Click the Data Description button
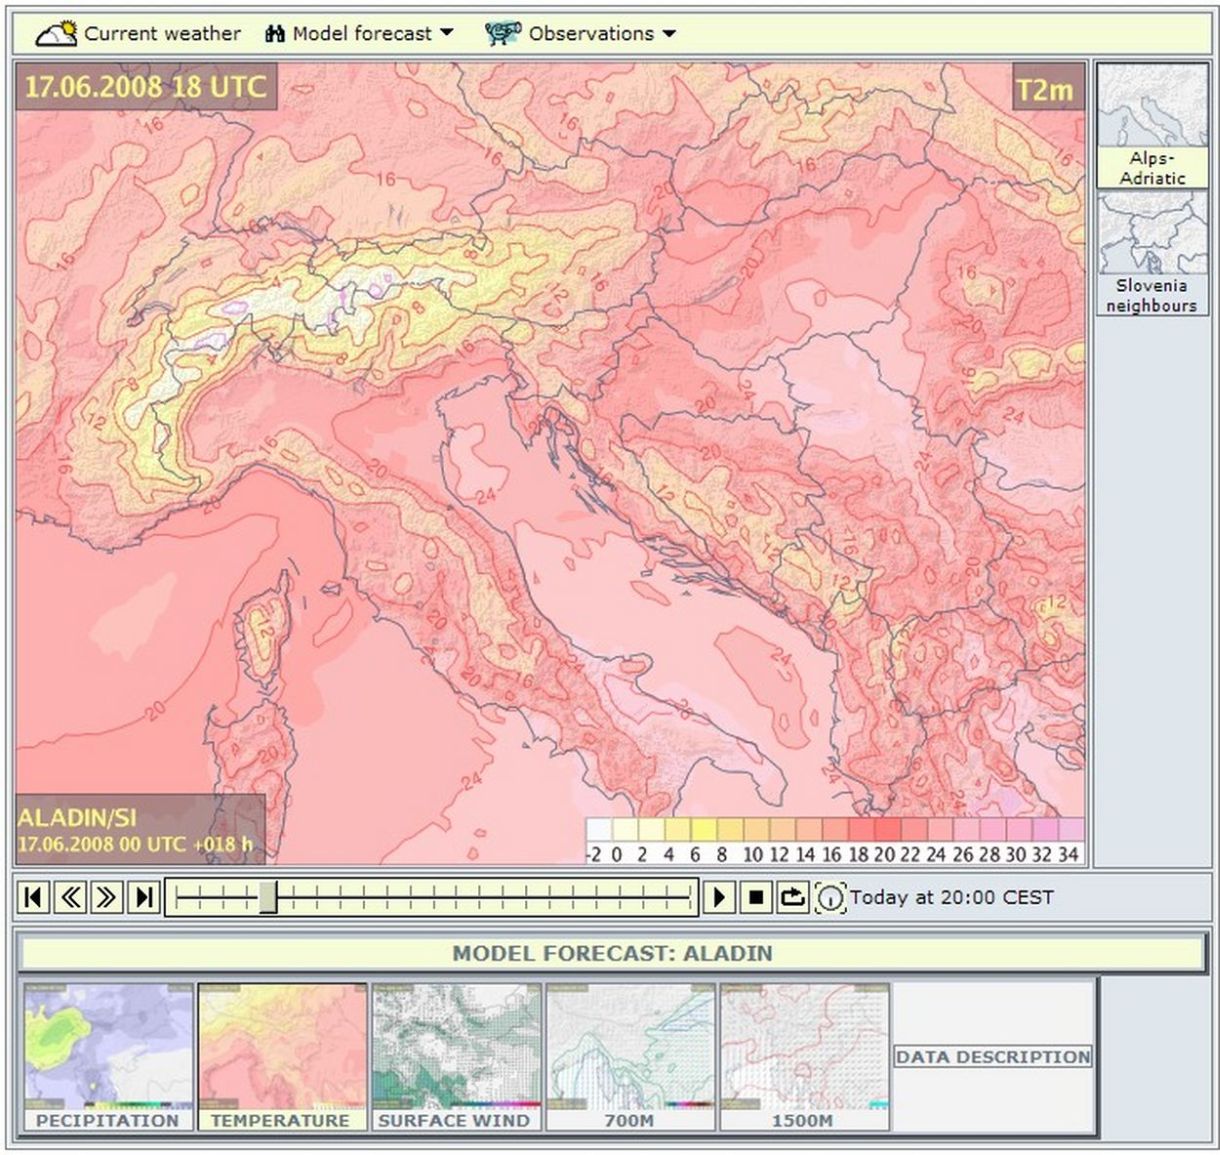 point(993,1057)
